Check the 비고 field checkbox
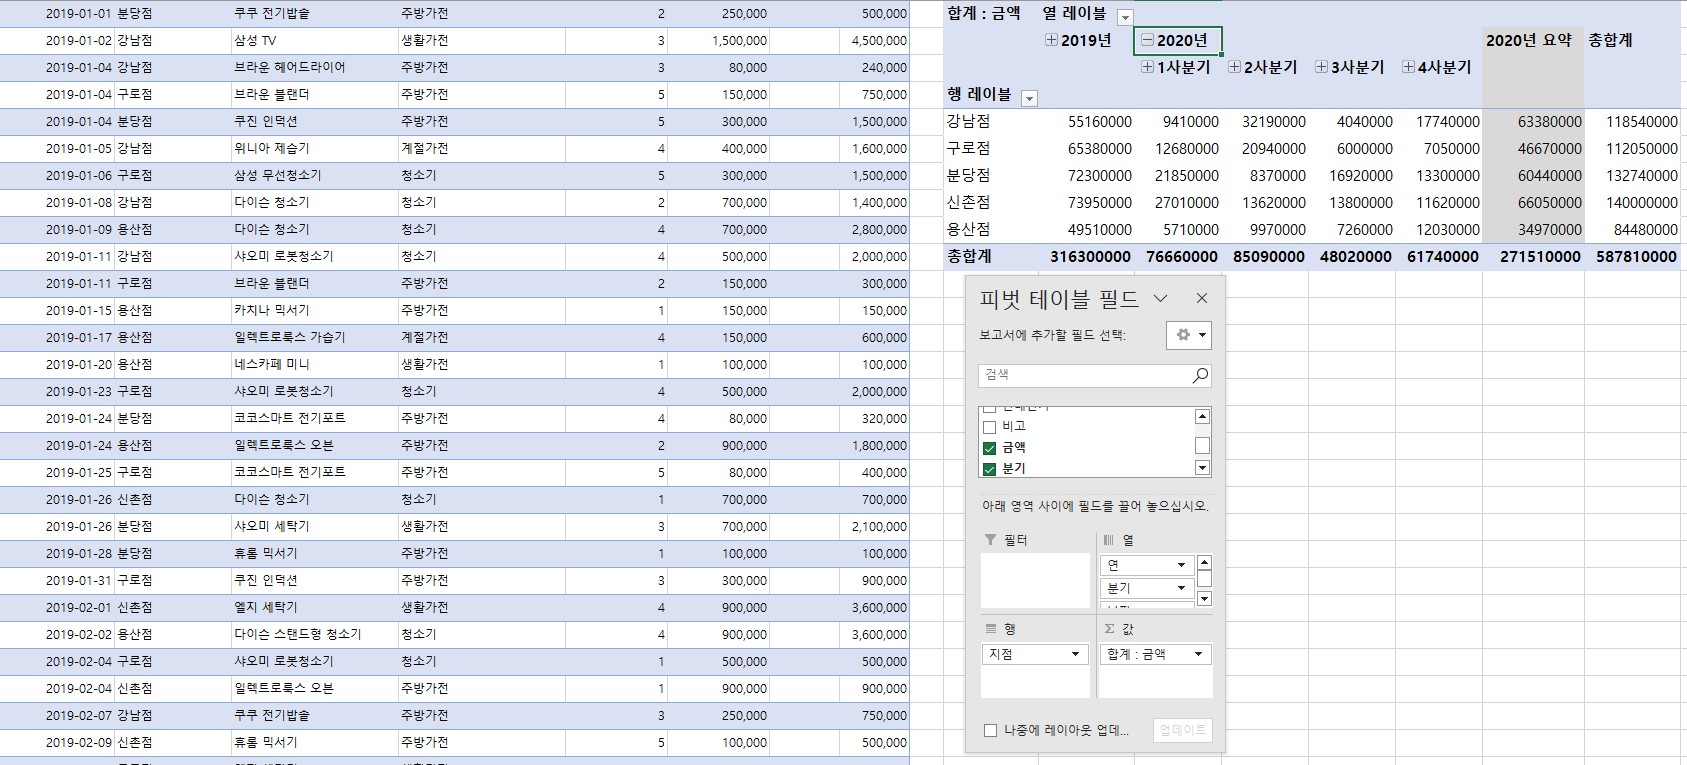Image resolution: width=1687 pixels, height=765 pixels. point(990,427)
